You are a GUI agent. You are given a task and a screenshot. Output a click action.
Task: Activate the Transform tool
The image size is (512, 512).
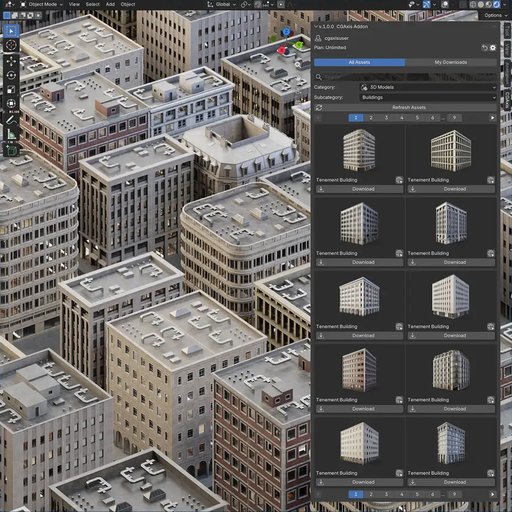click(11, 104)
